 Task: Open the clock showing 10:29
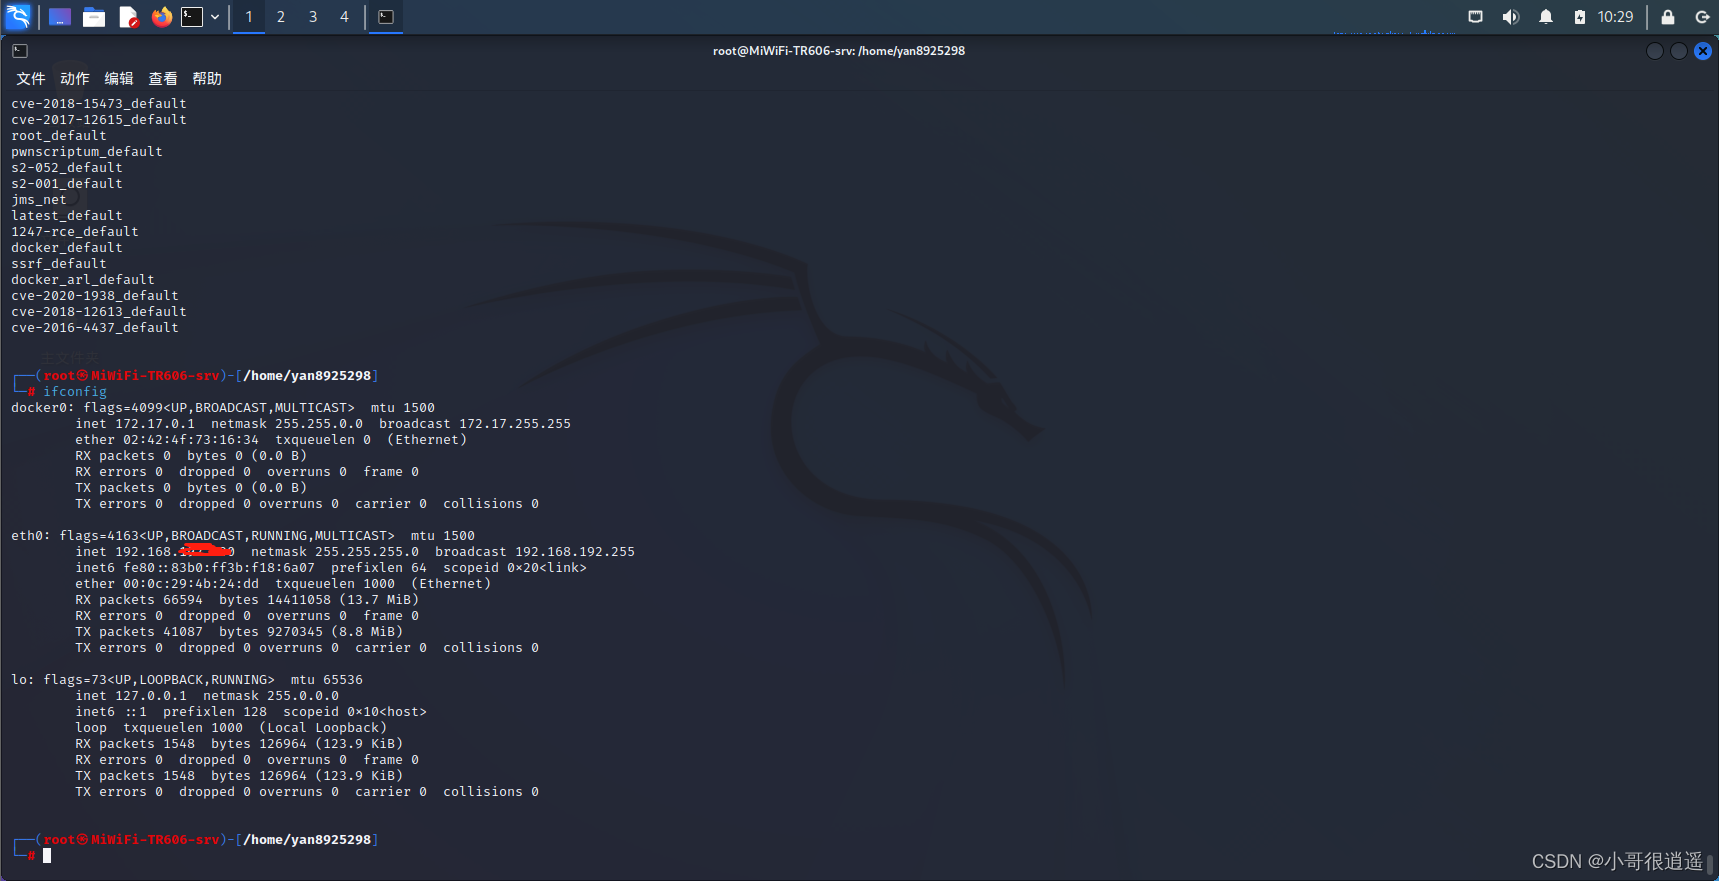click(x=1615, y=17)
